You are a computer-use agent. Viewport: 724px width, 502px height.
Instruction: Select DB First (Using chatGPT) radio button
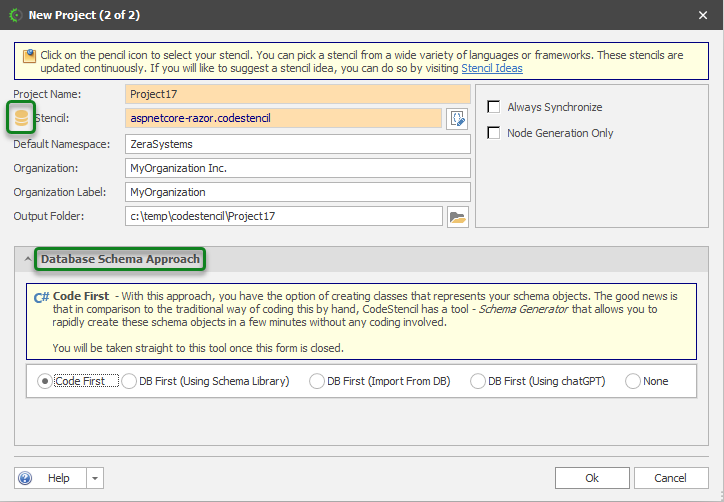(478, 381)
